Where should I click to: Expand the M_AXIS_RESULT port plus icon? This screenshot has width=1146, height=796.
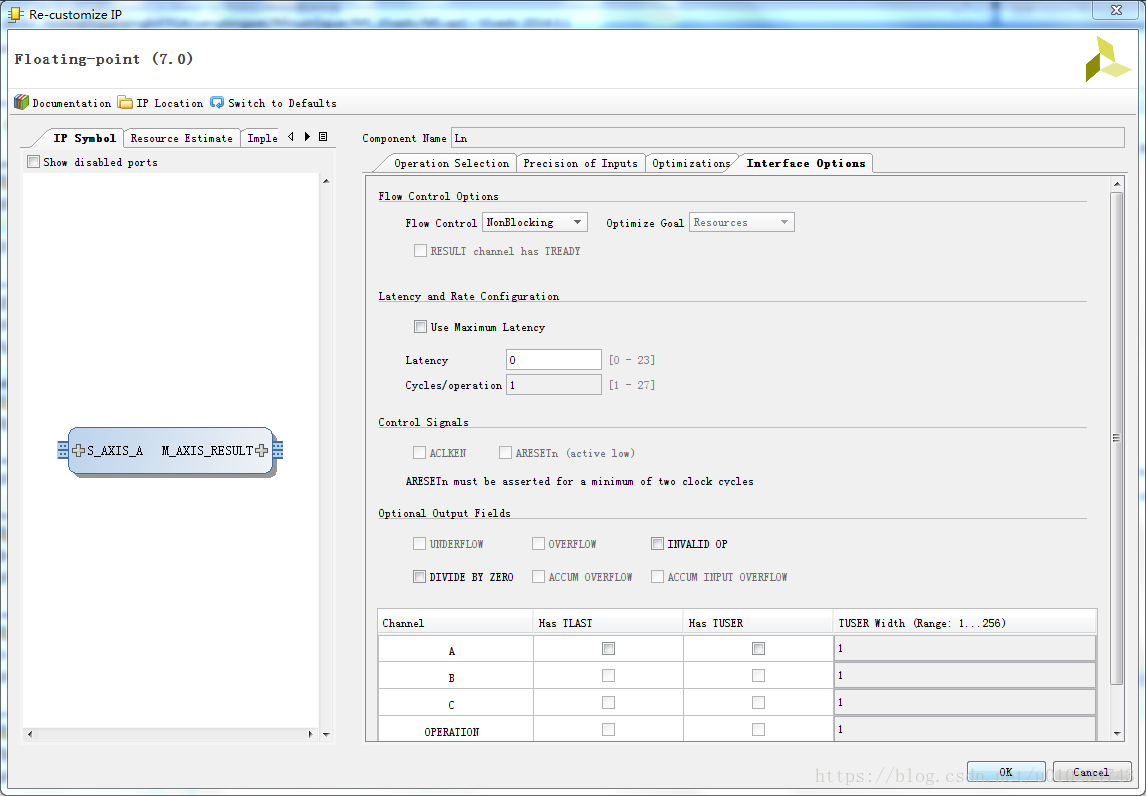pyautogui.click(x=262, y=450)
